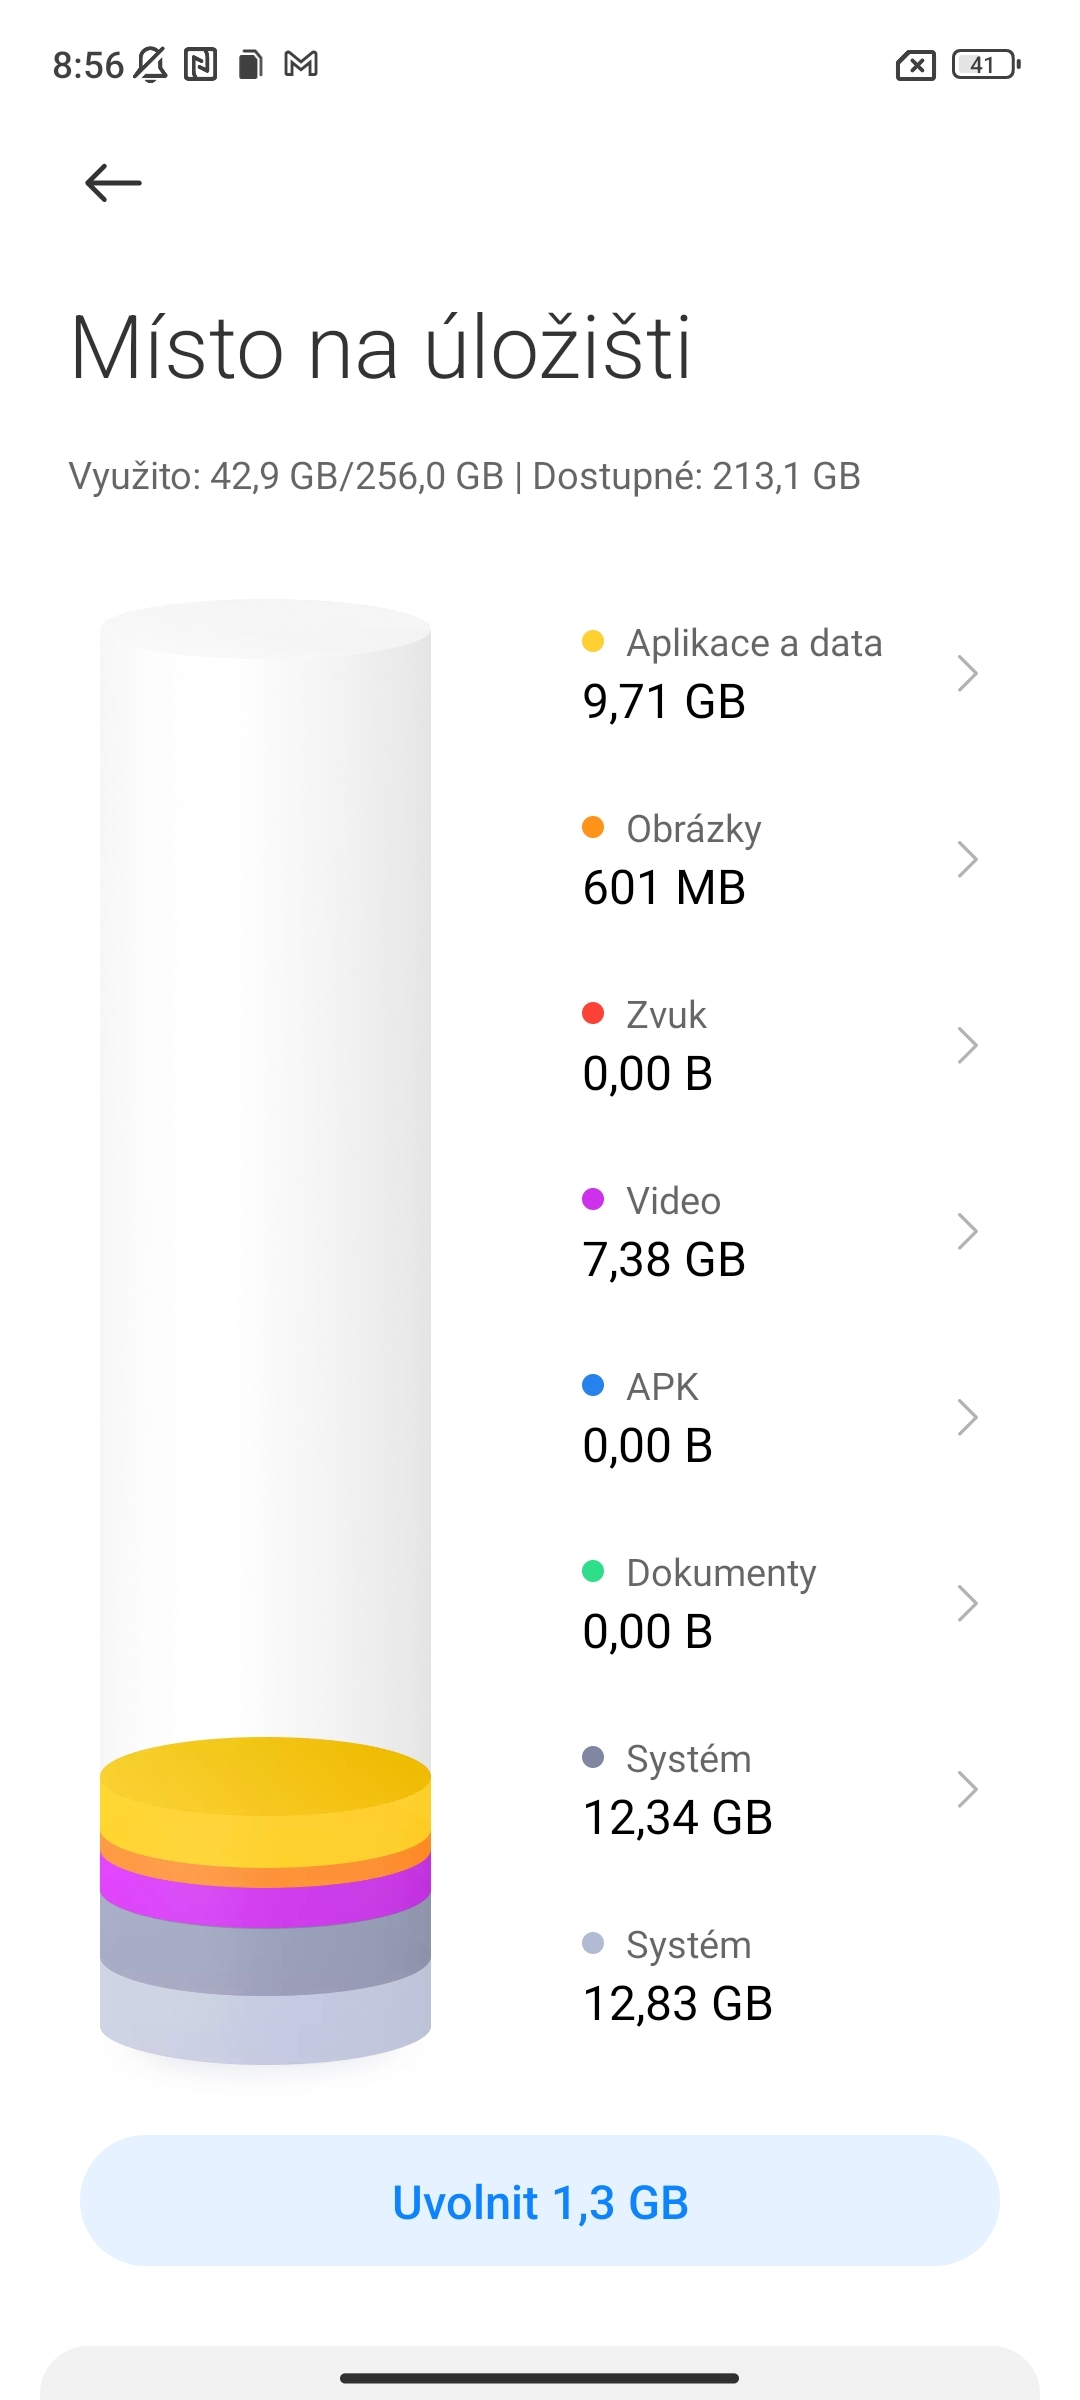The width and height of the screenshot is (1080, 2400).
Task: Tap the yellow dot beside Aplikace a data
Action: tap(593, 641)
